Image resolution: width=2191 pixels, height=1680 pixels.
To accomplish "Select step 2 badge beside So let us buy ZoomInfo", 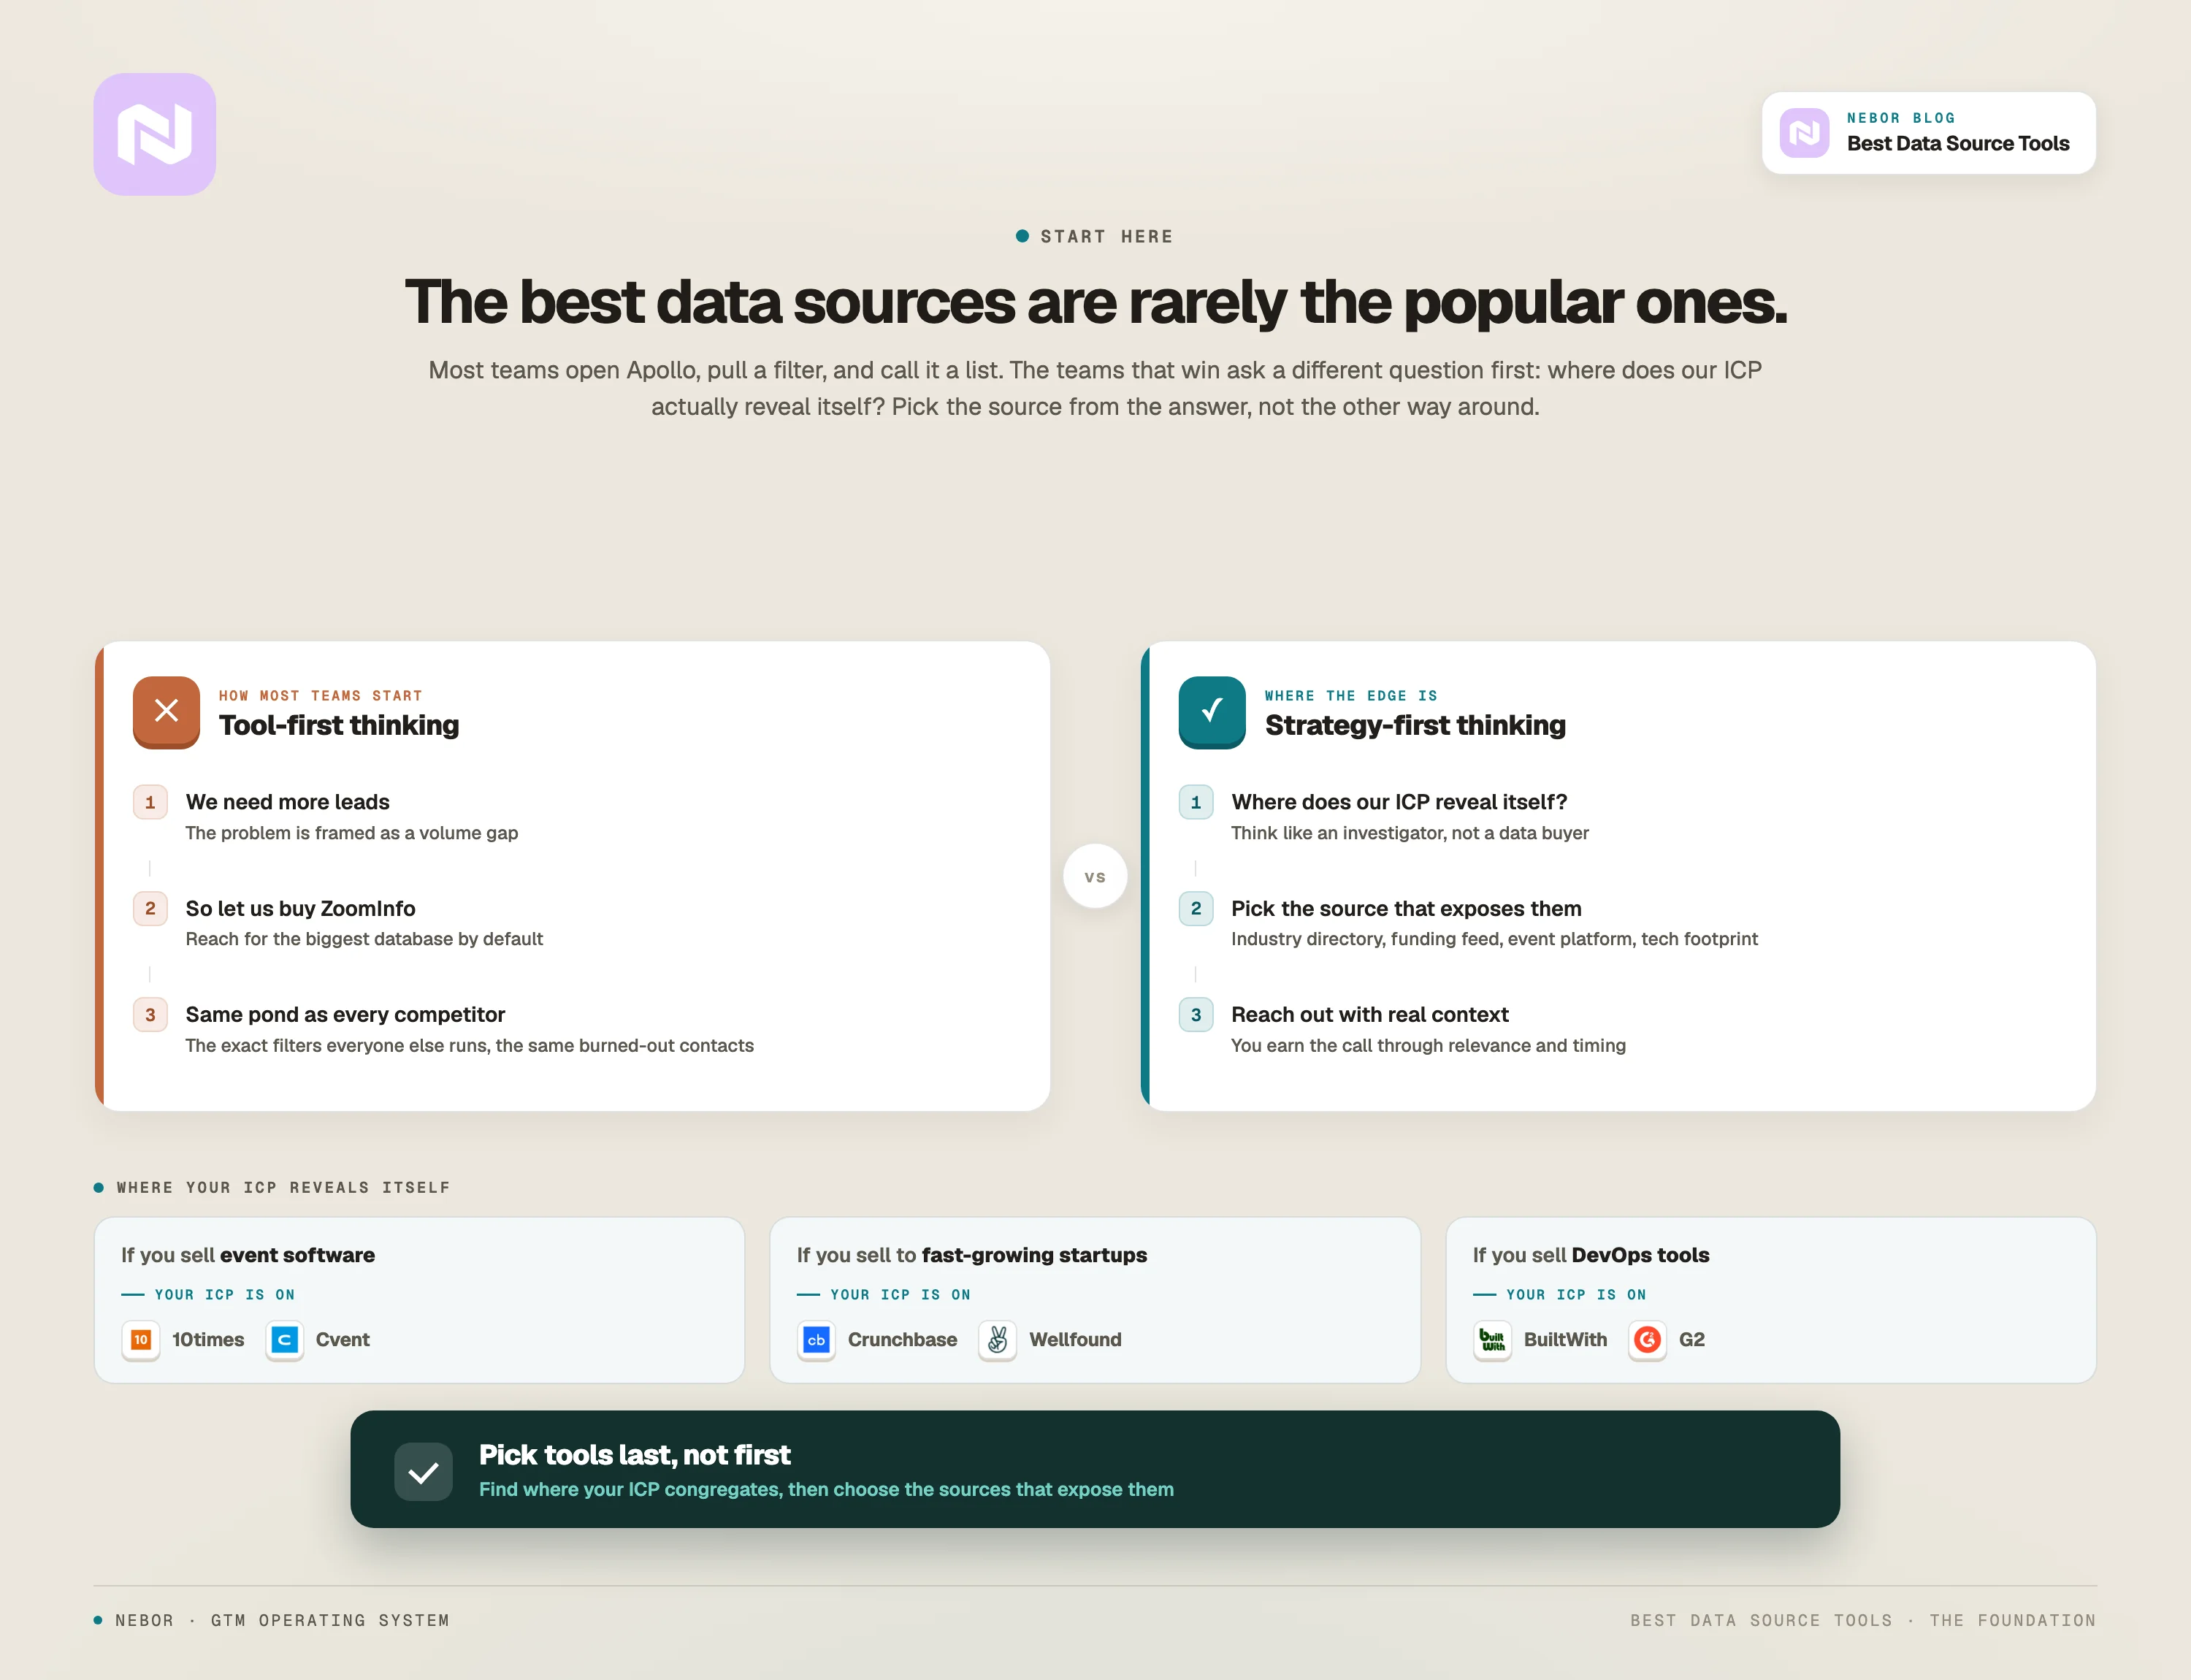I will pyautogui.click(x=150, y=908).
